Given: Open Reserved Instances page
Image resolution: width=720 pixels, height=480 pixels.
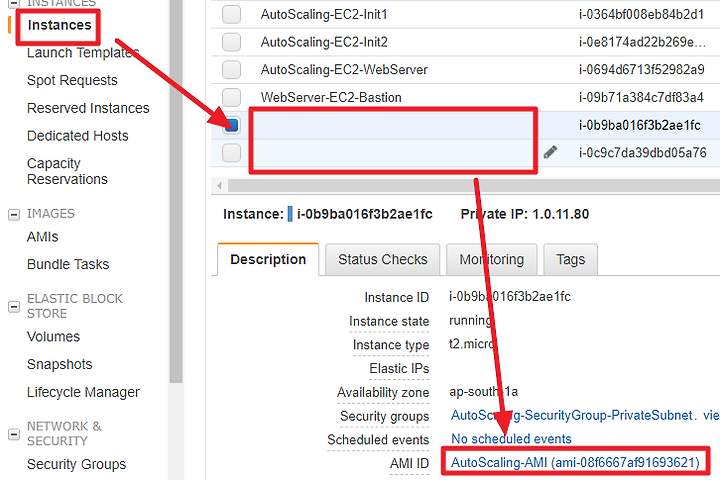Looking at the screenshot, I should coord(88,108).
